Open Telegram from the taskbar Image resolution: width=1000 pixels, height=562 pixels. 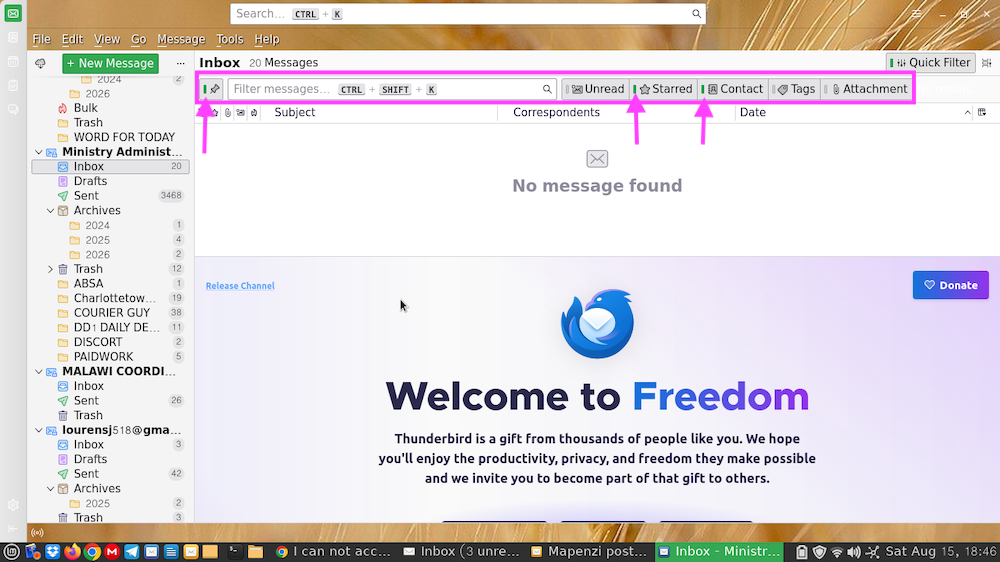131,552
